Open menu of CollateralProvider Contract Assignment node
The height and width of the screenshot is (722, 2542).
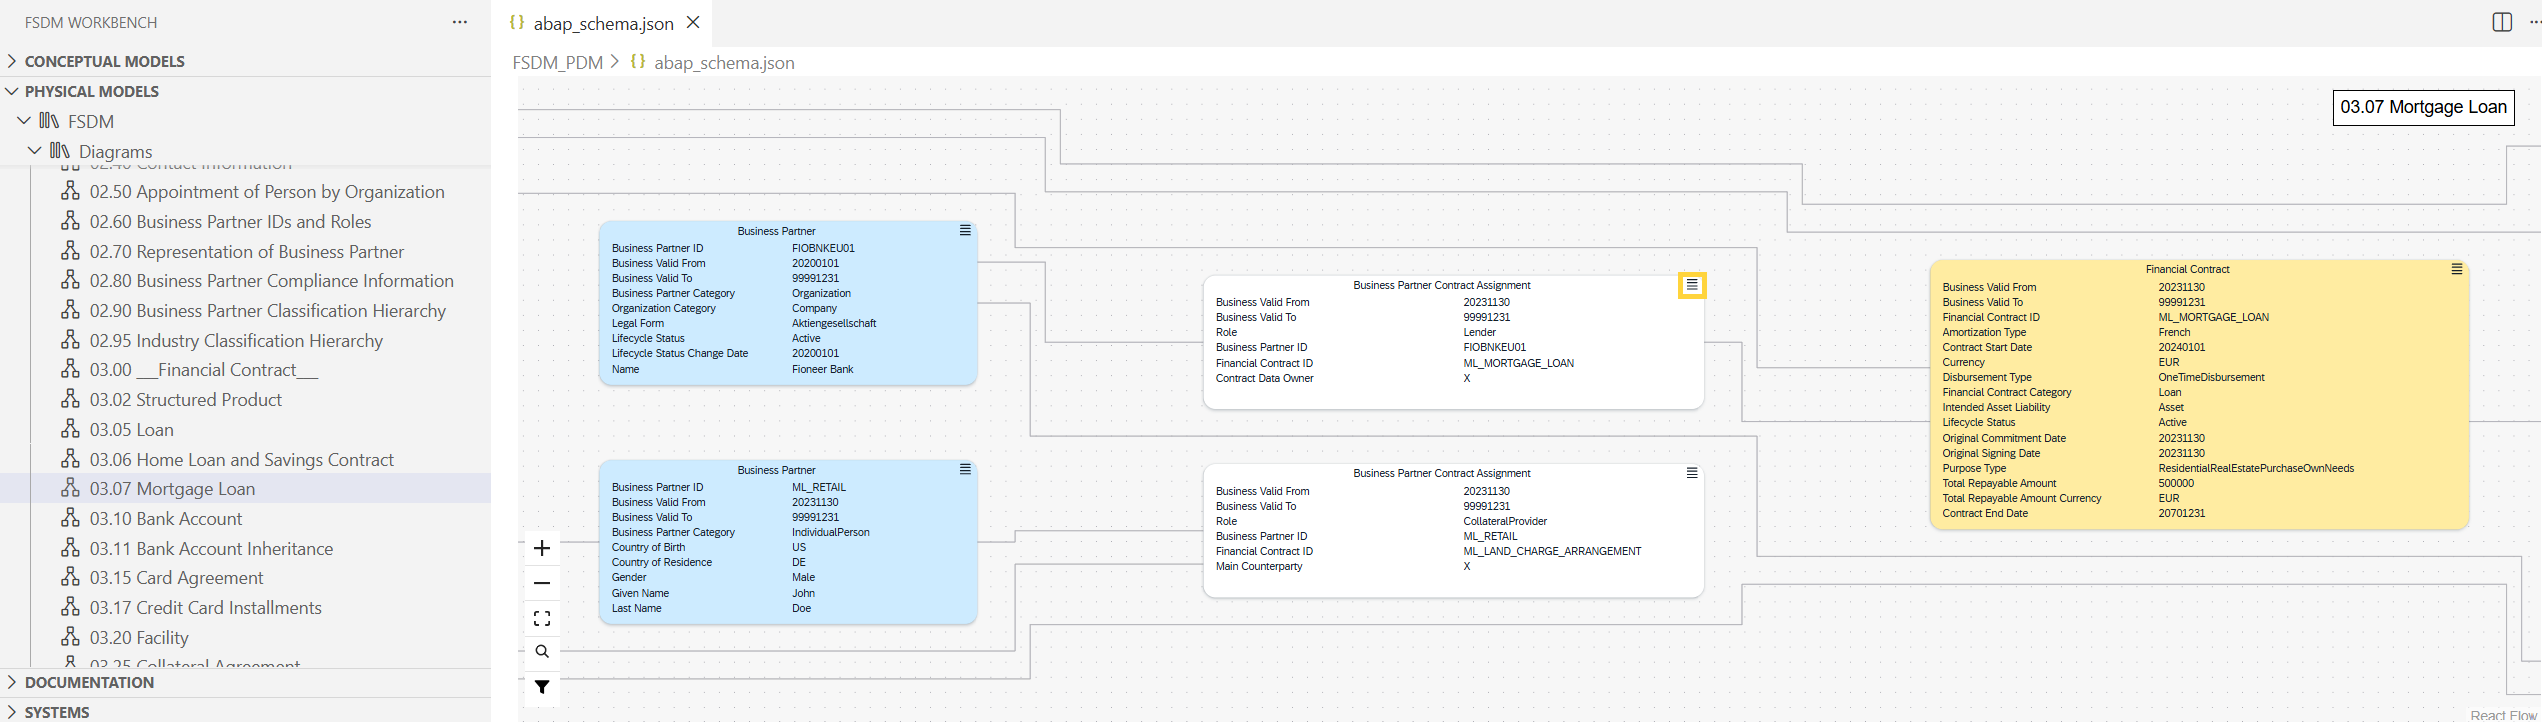(1692, 473)
